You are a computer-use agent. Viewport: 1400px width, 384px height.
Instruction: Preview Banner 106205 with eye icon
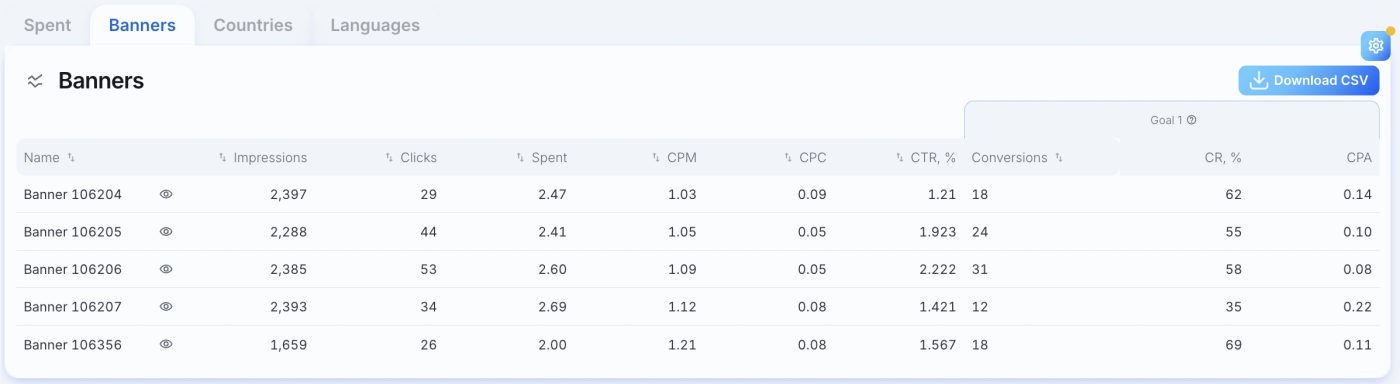pyautogui.click(x=166, y=232)
